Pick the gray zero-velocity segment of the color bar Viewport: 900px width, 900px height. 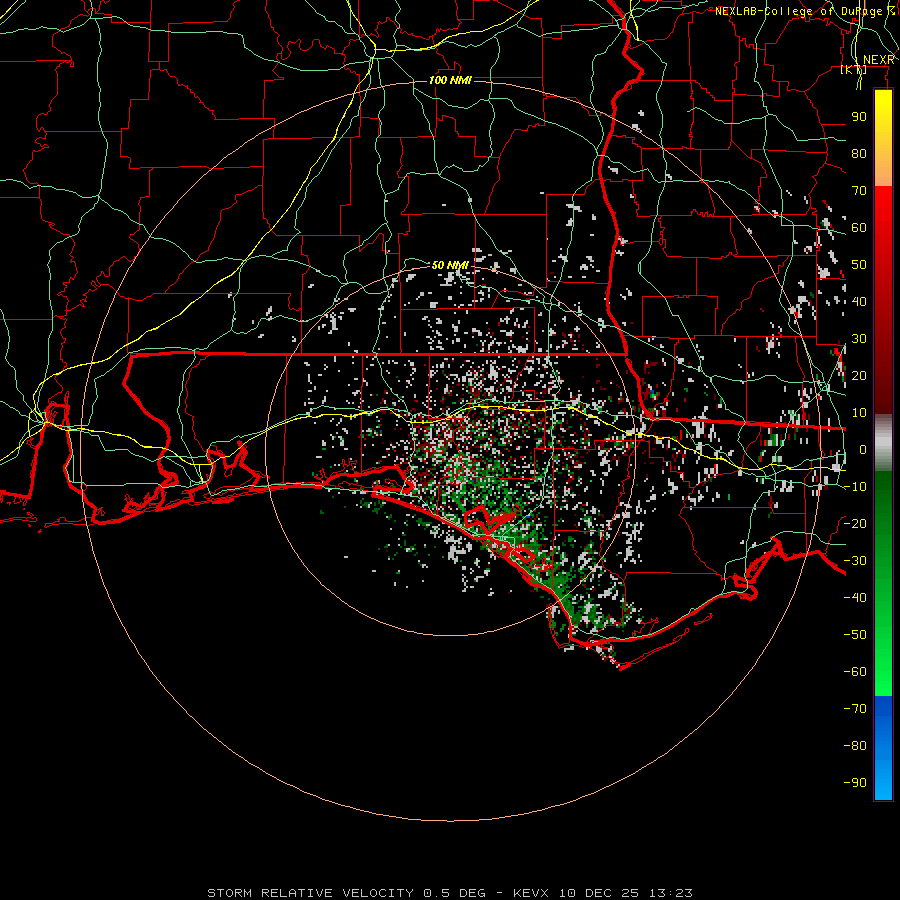point(883,443)
